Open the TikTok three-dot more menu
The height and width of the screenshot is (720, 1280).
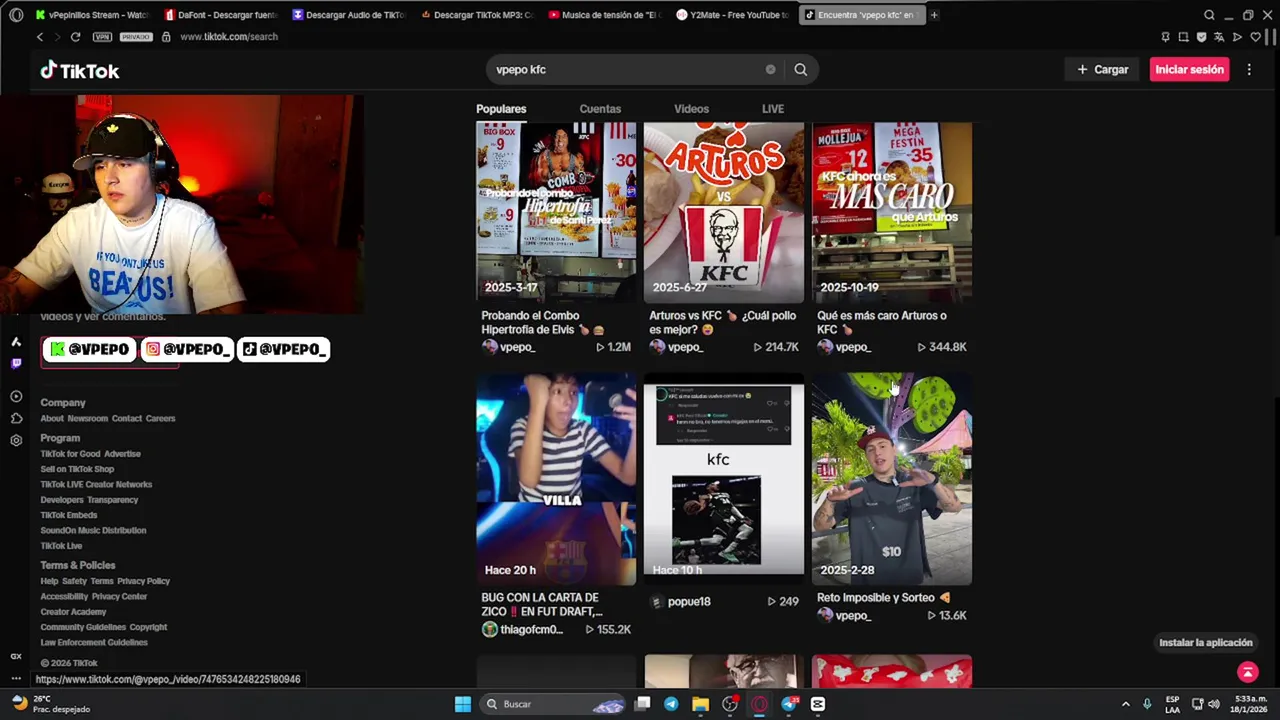(1249, 70)
